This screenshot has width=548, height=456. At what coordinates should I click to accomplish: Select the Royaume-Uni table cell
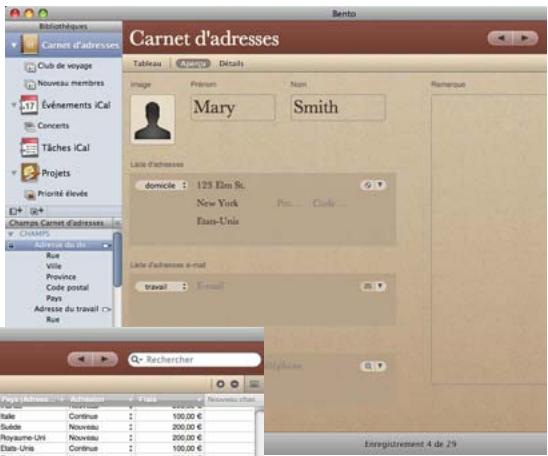click(33, 437)
